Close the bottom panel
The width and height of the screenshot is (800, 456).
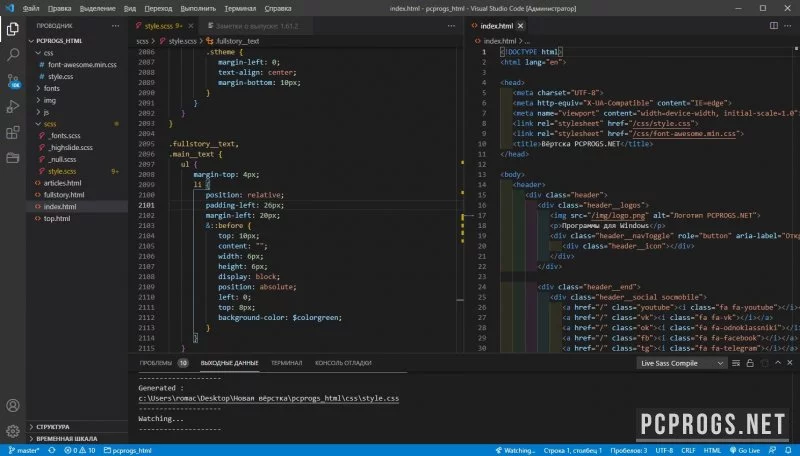[x=790, y=363]
